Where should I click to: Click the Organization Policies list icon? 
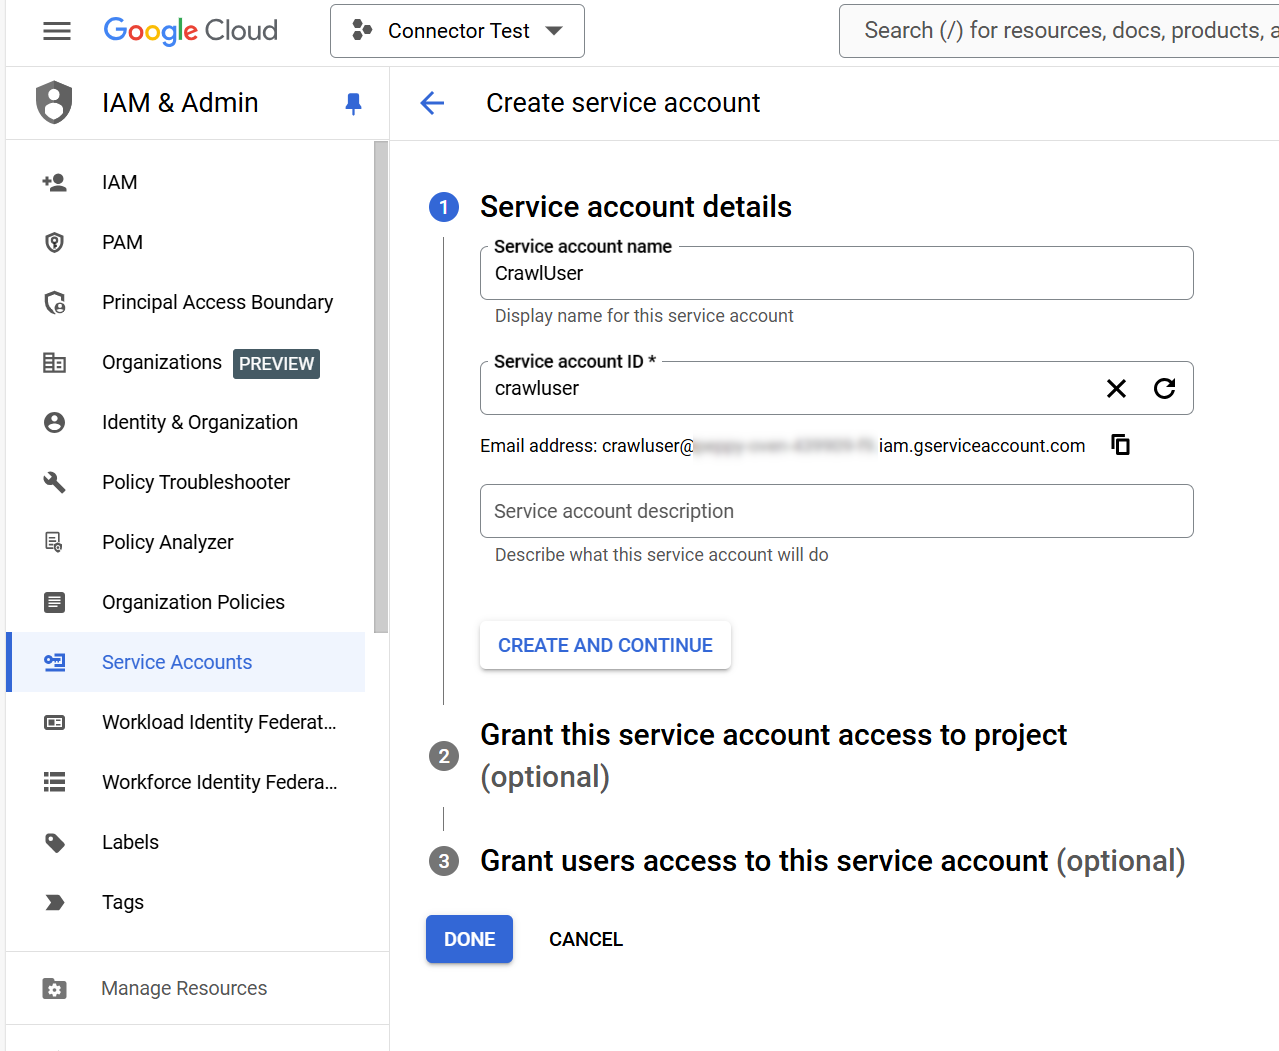pos(54,602)
